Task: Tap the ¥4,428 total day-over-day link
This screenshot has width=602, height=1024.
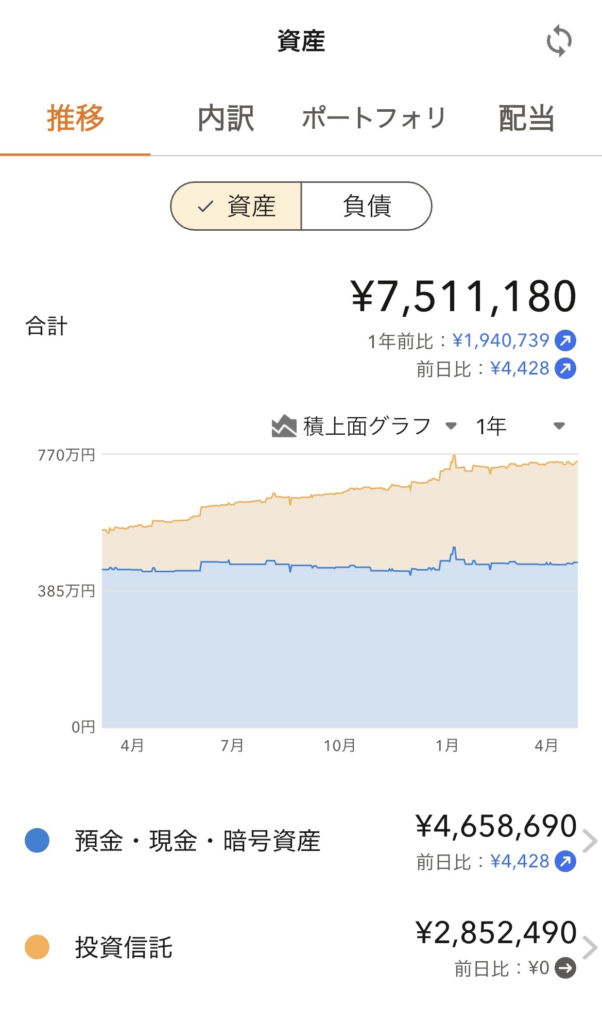Action: [520, 369]
